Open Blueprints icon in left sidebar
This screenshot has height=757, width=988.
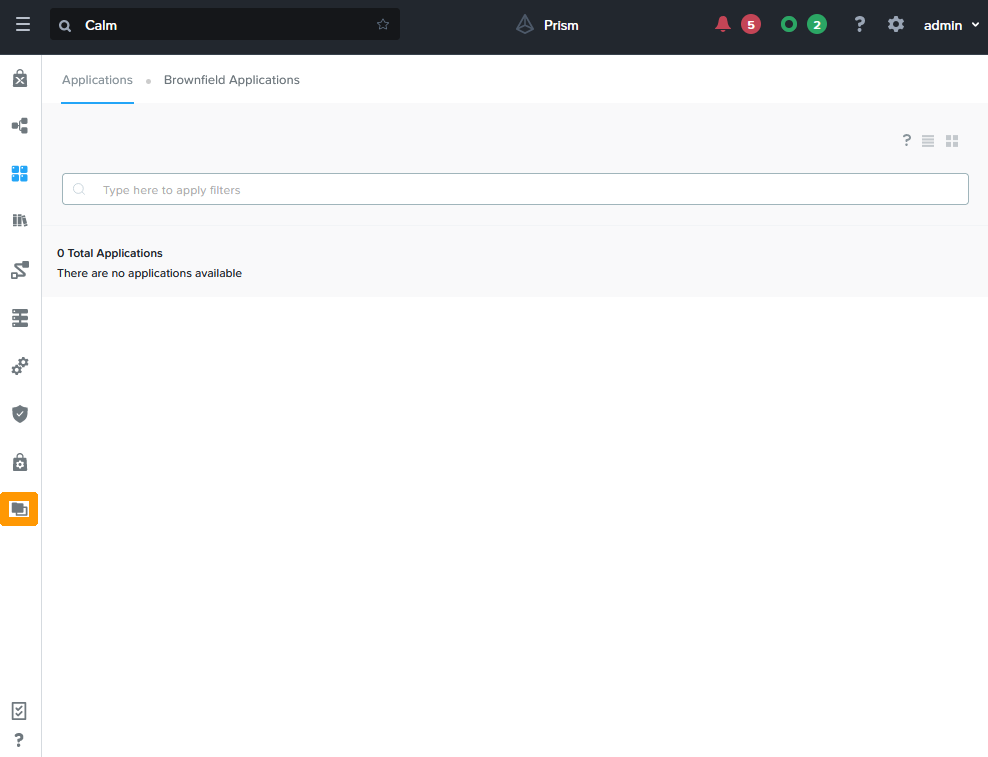pos(19,126)
